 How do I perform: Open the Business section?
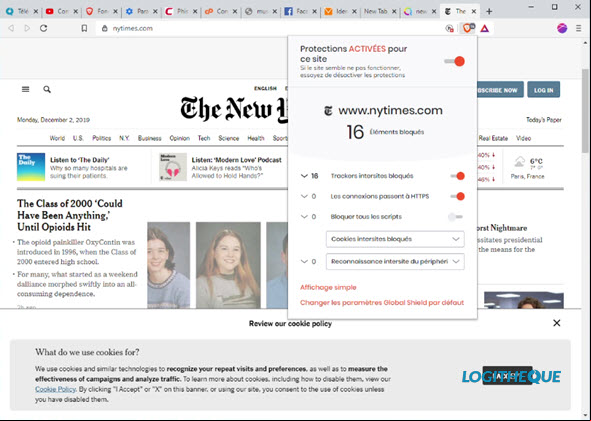(150, 138)
